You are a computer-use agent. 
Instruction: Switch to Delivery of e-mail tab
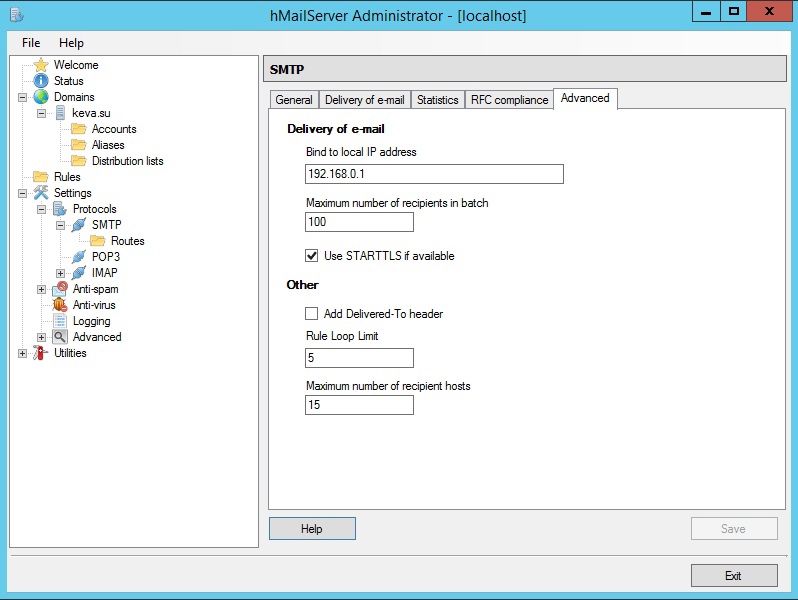click(x=364, y=100)
